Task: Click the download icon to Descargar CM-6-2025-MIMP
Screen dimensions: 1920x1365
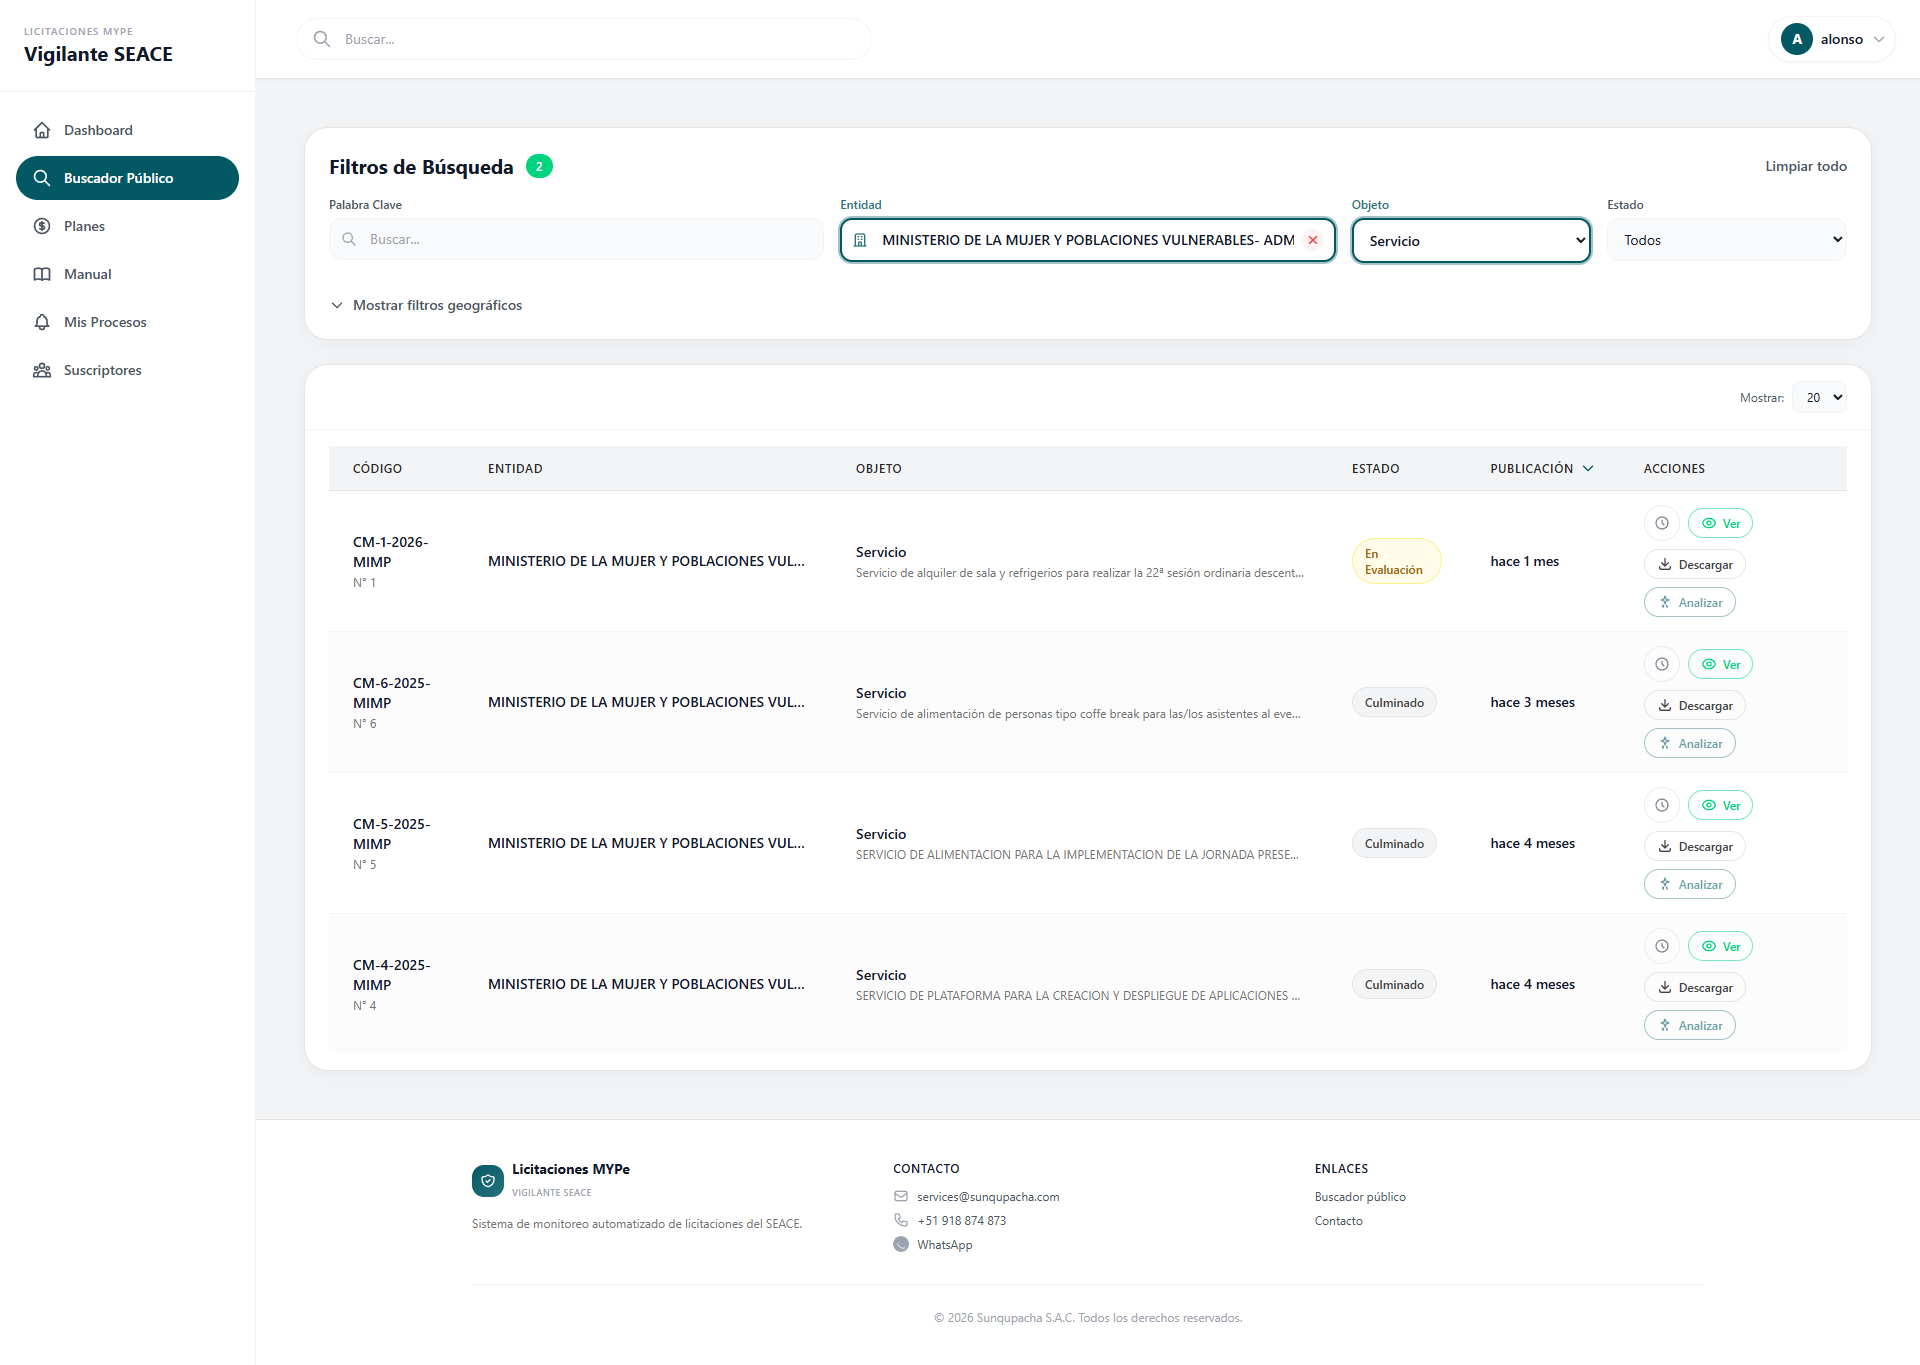Action: [1664, 705]
